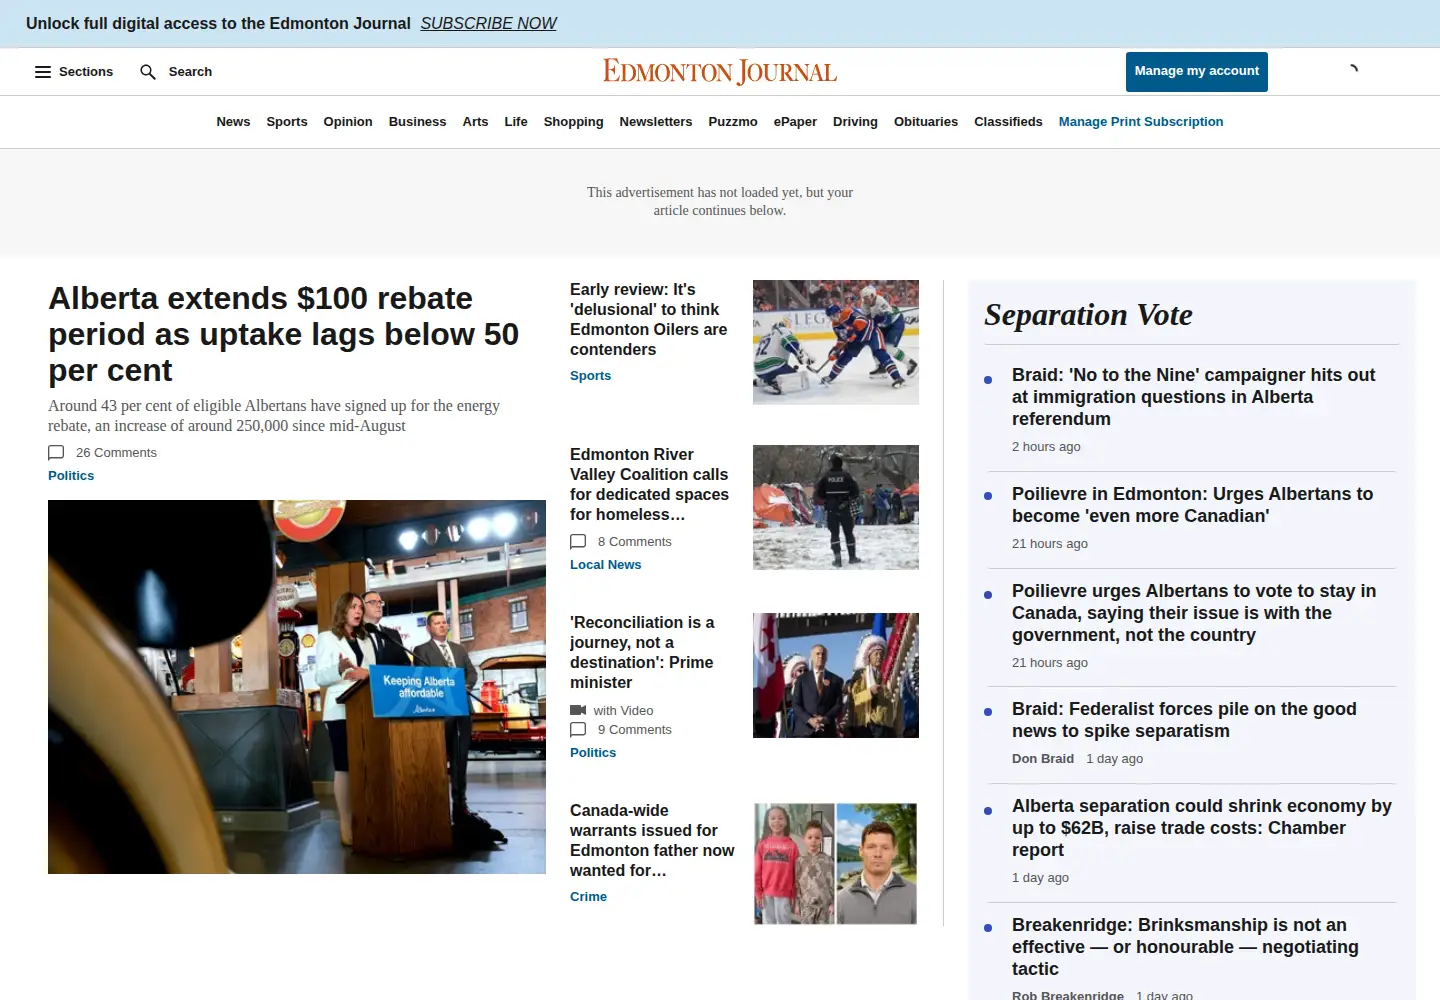Image resolution: width=1440 pixels, height=1000 pixels.
Task: Click the Oilers hockey game thumbnail
Action: tap(836, 342)
